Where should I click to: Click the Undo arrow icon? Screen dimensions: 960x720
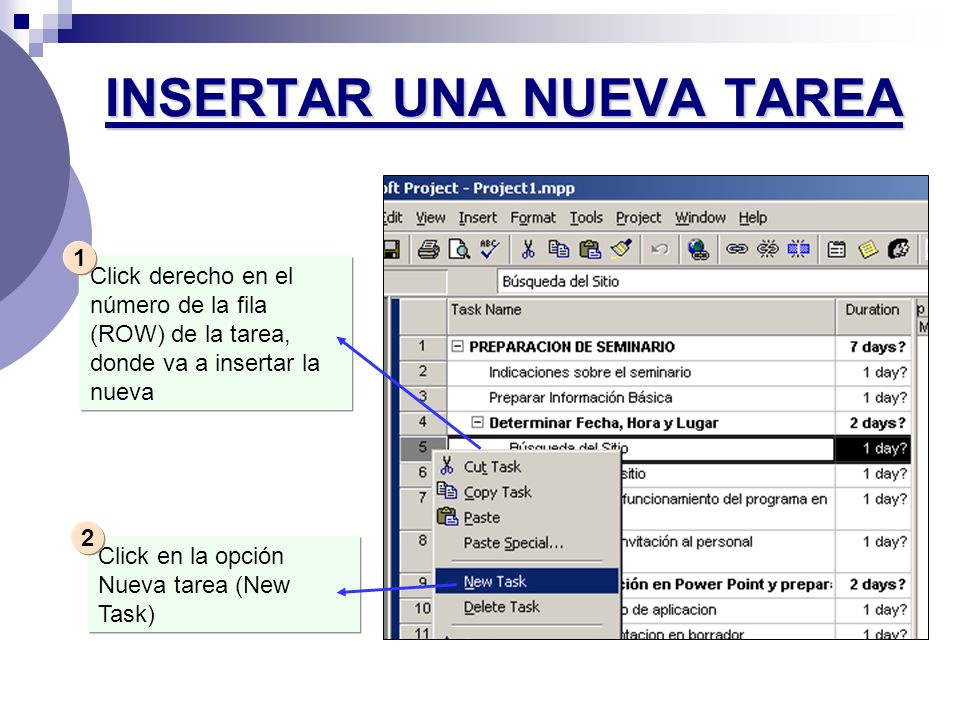coord(659,249)
